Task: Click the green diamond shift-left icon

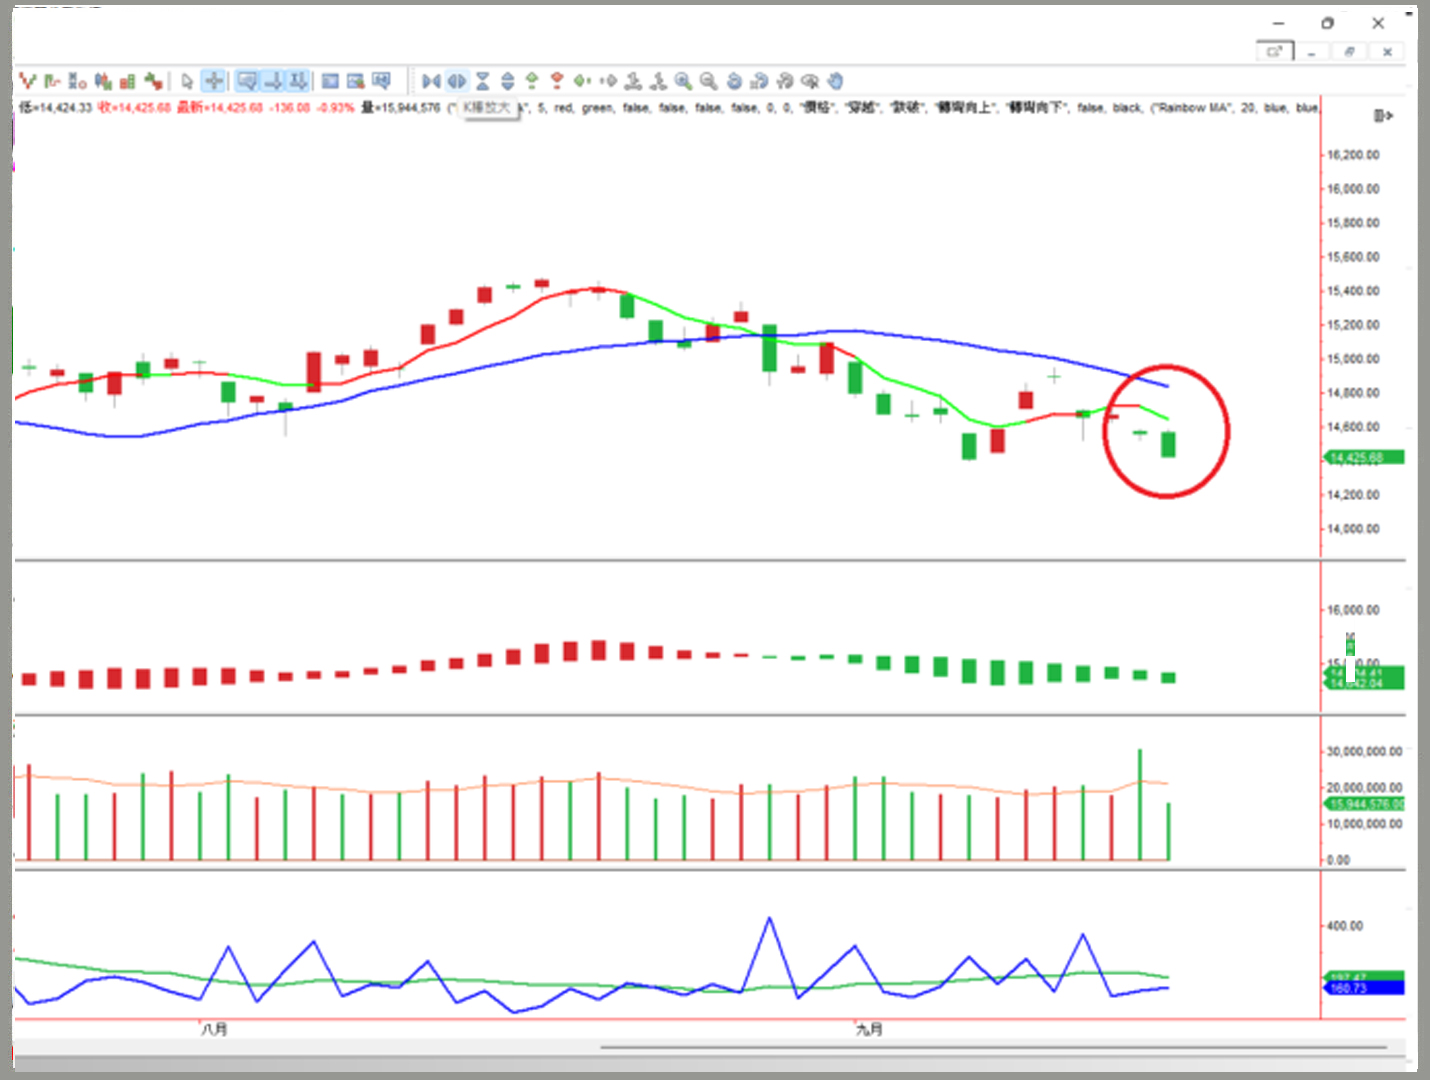Action: tap(582, 81)
